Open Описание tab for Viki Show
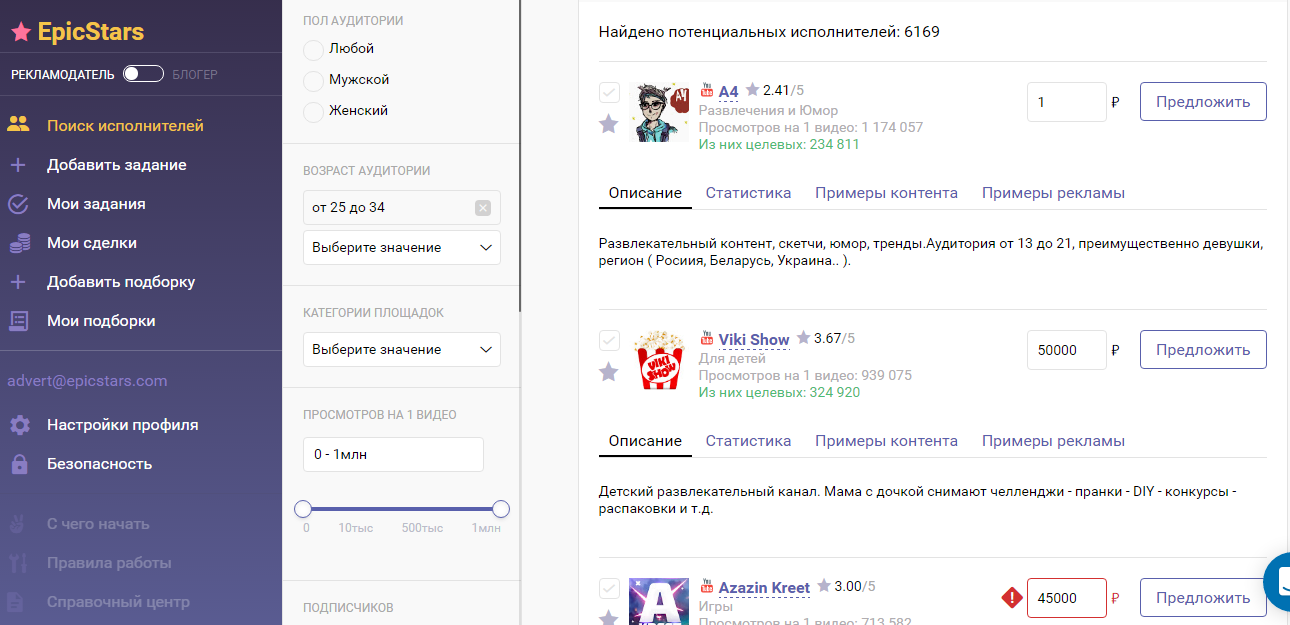 pyautogui.click(x=645, y=441)
